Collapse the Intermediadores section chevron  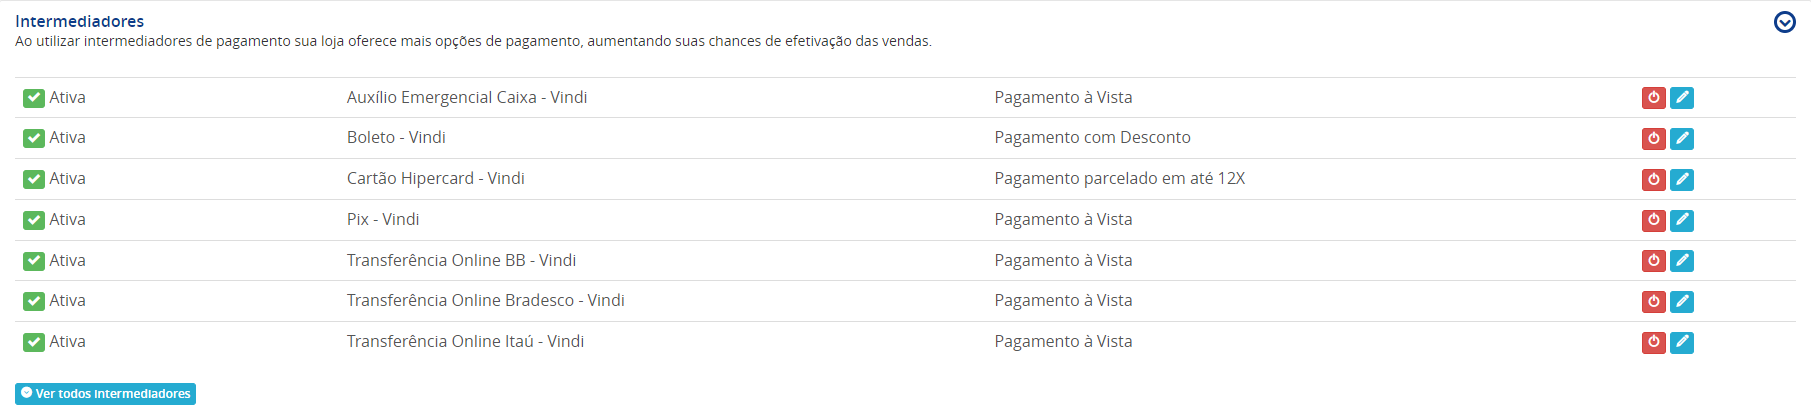(x=1784, y=22)
